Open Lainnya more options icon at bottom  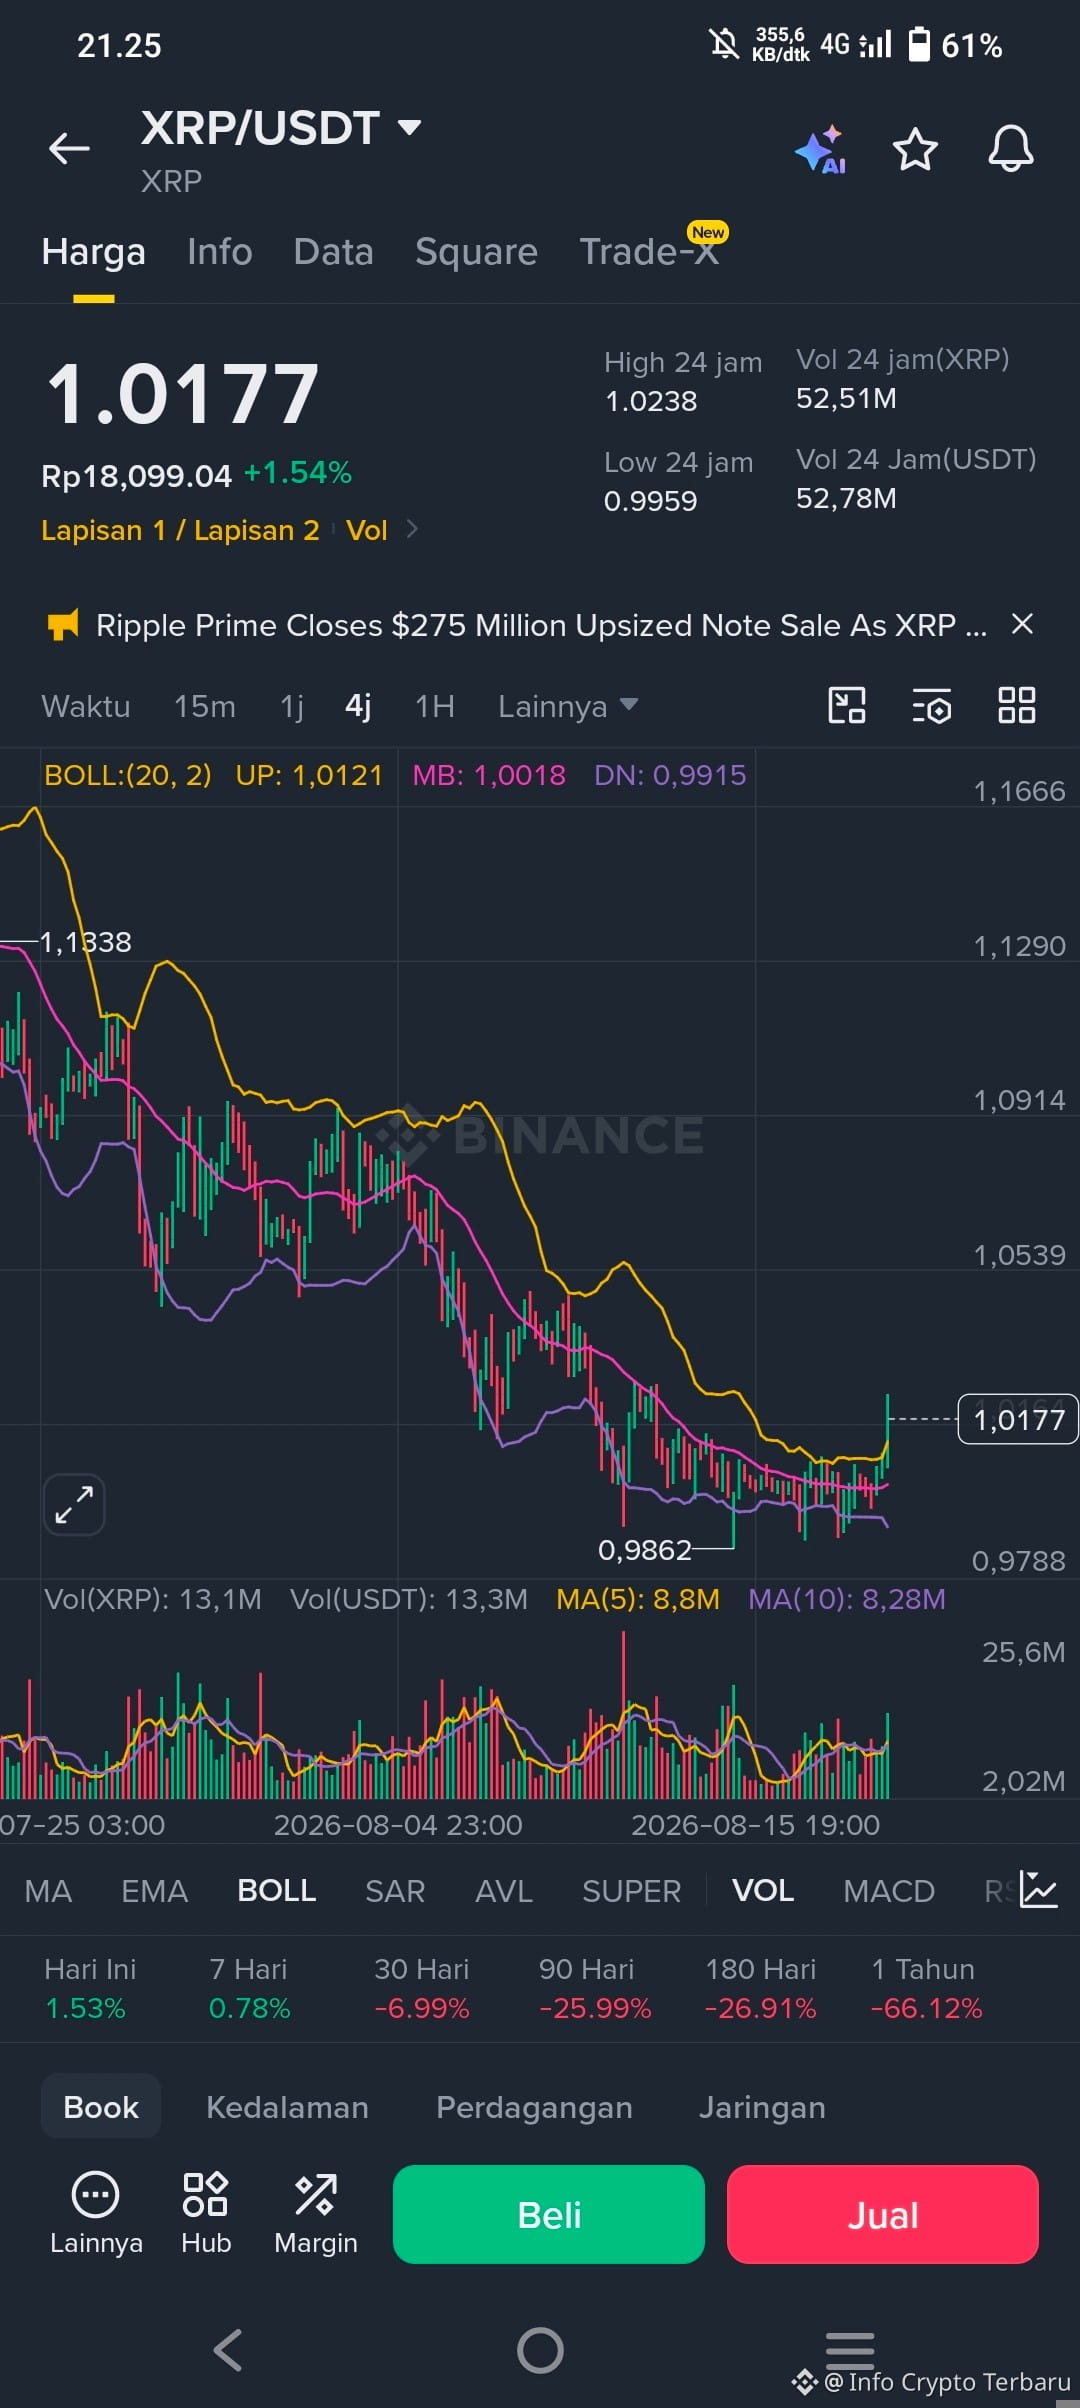coord(96,2214)
